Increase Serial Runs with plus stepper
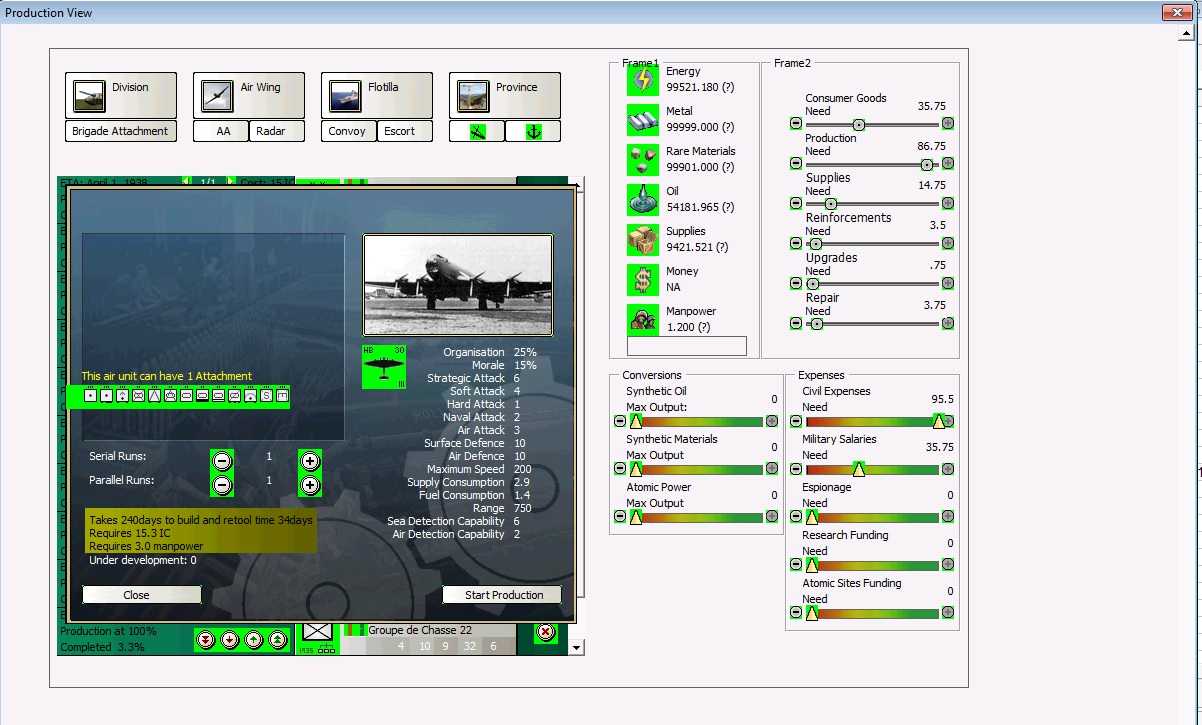Image resolution: width=1202 pixels, height=725 pixels. [x=309, y=461]
